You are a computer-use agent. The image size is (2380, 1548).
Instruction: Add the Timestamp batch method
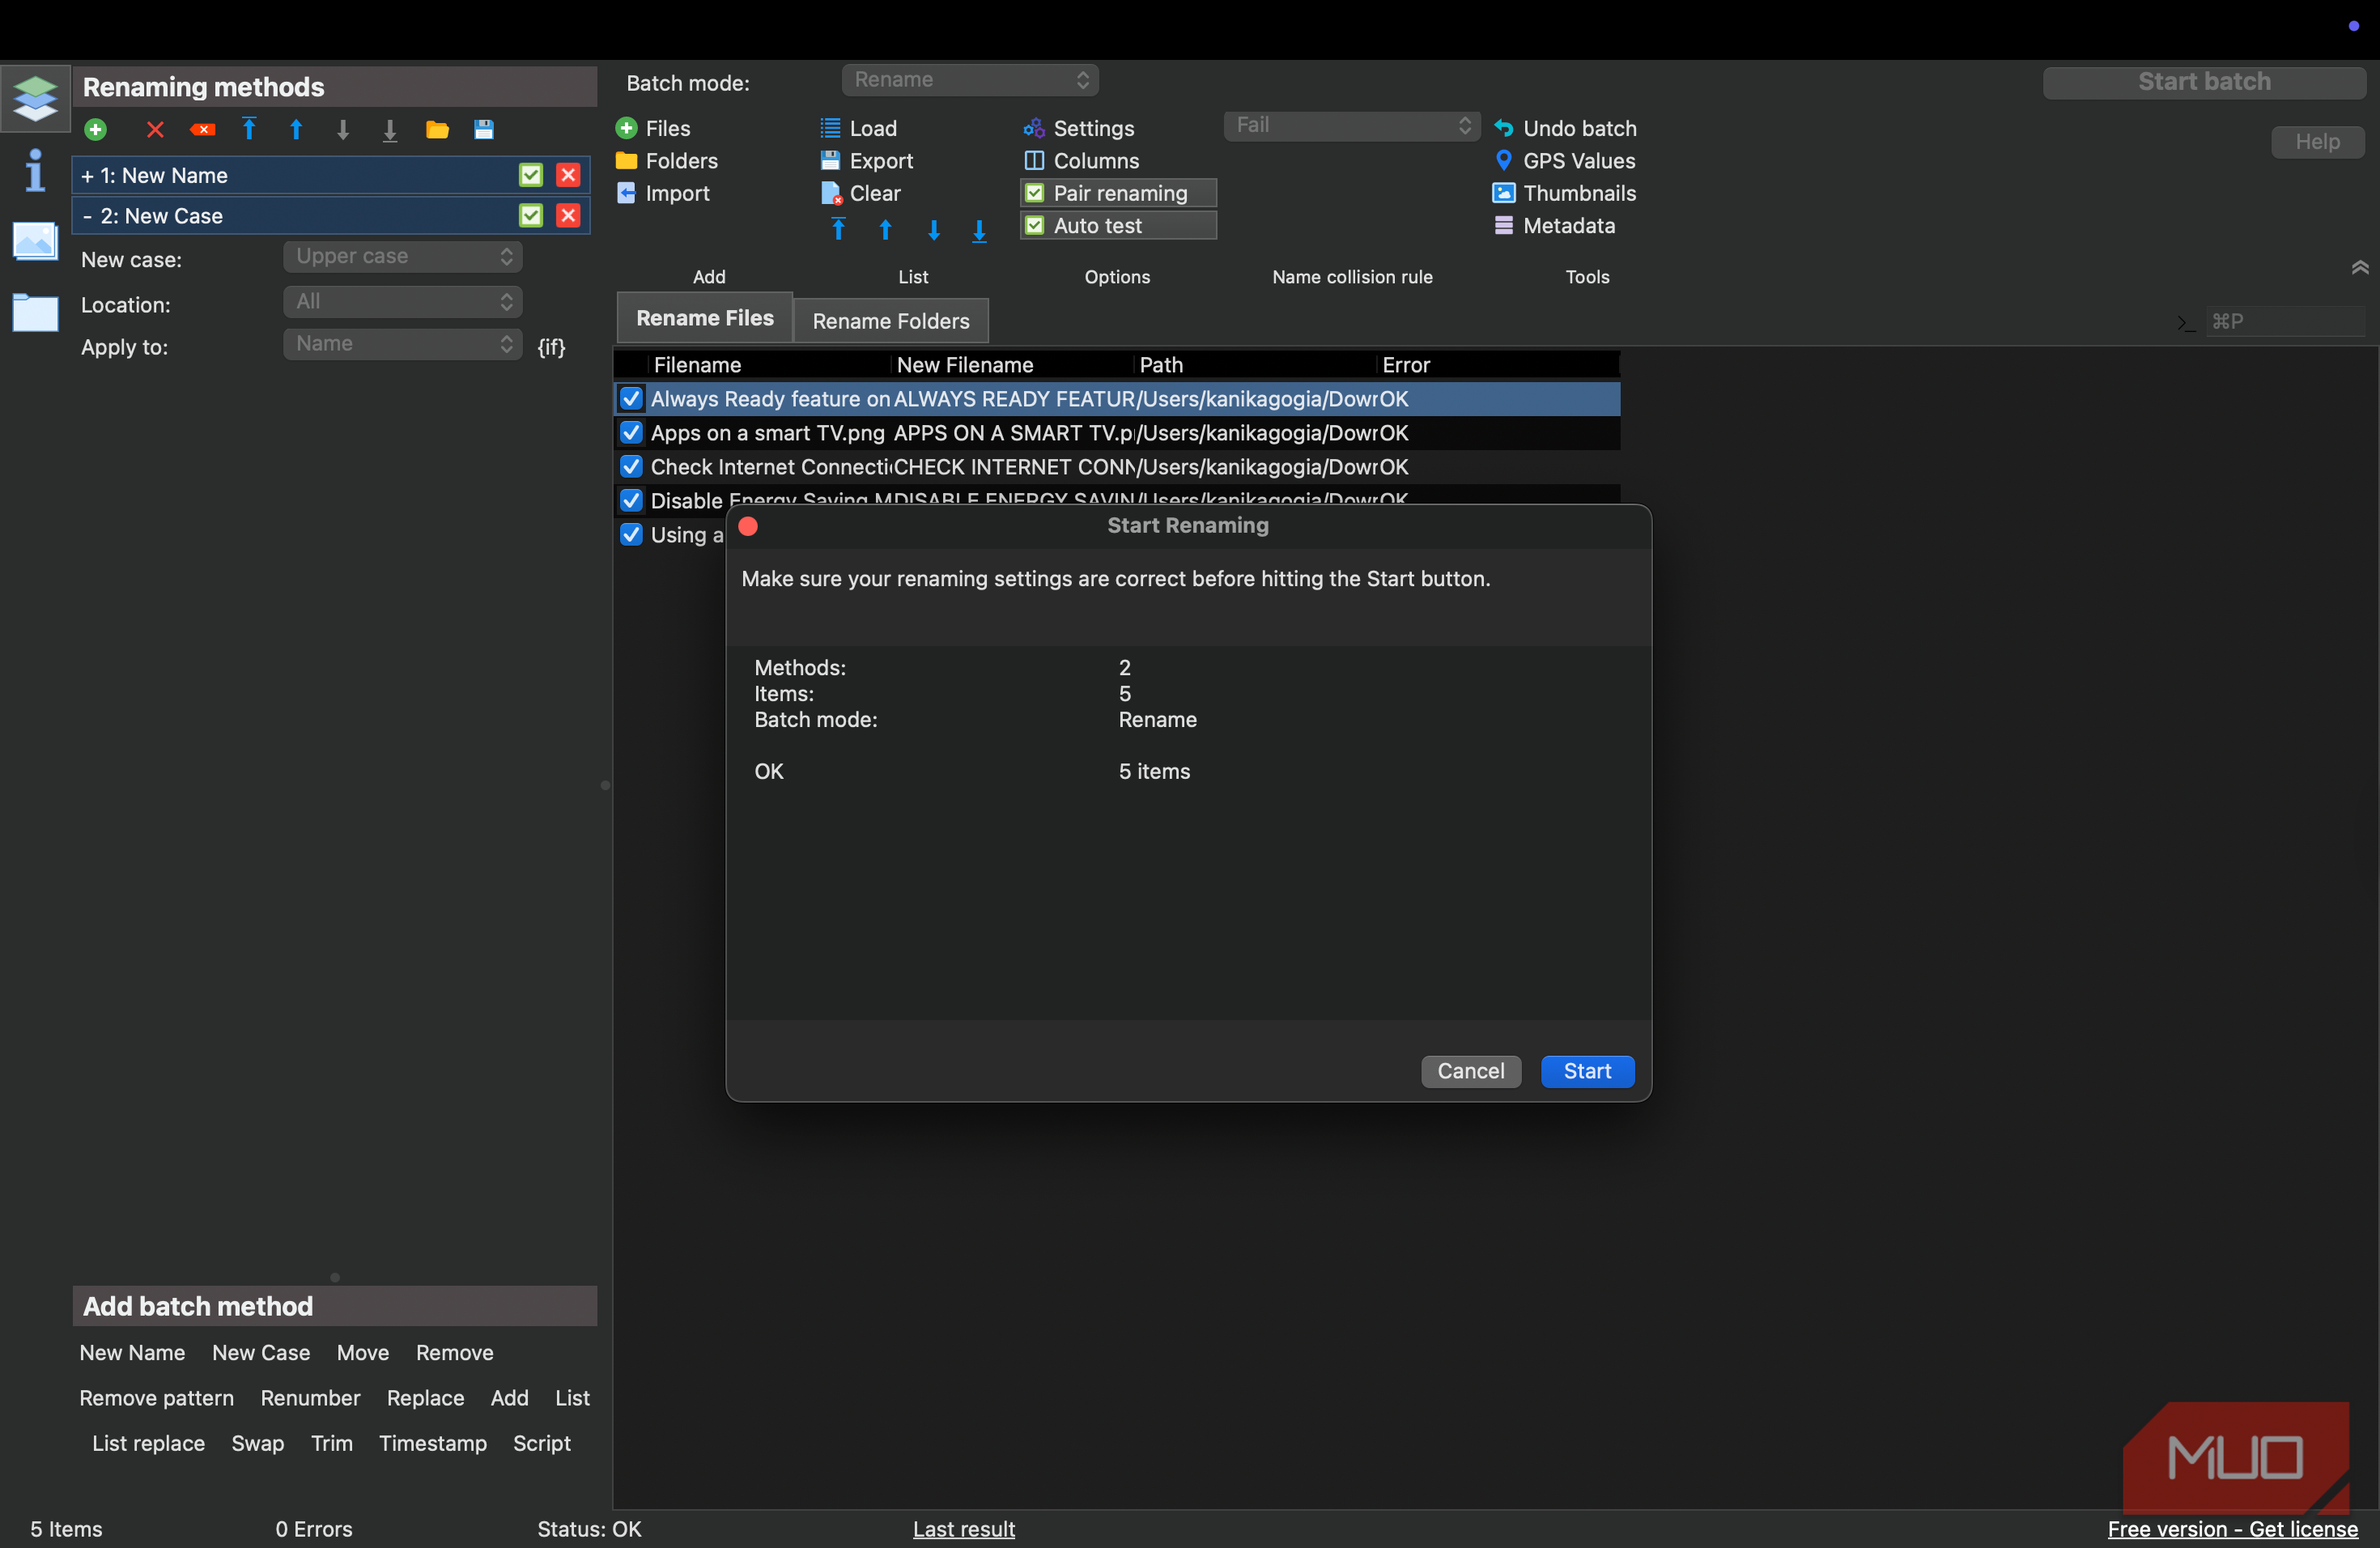point(433,1443)
